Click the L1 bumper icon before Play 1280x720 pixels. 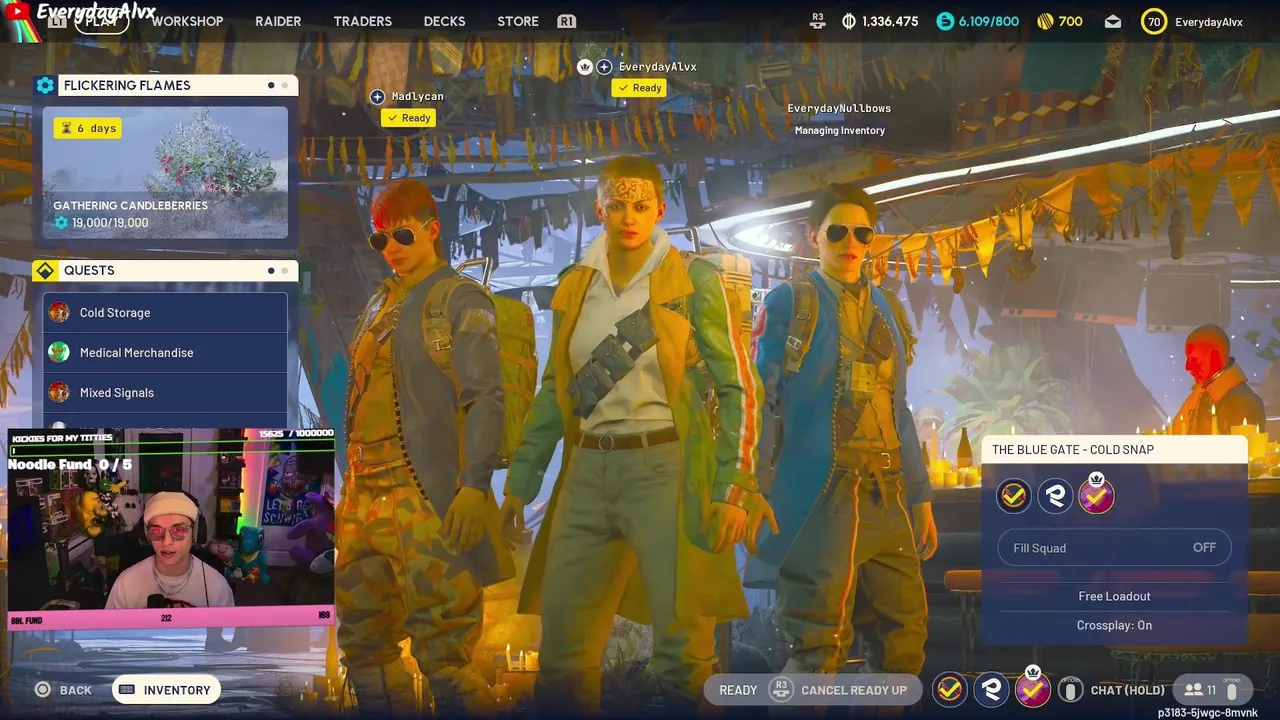(x=57, y=21)
